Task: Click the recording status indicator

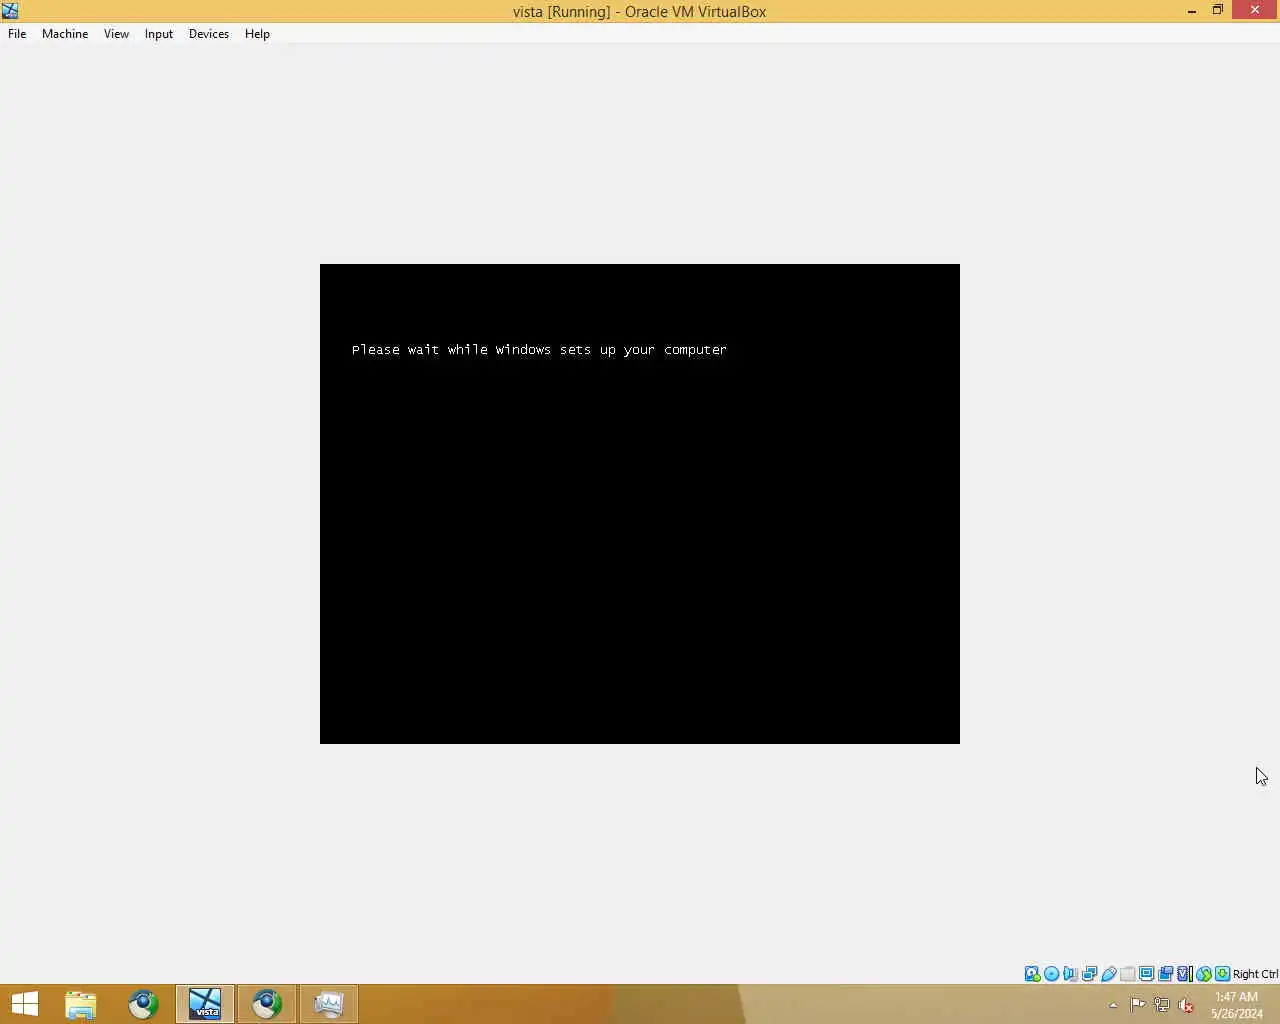Action: 1165,974
